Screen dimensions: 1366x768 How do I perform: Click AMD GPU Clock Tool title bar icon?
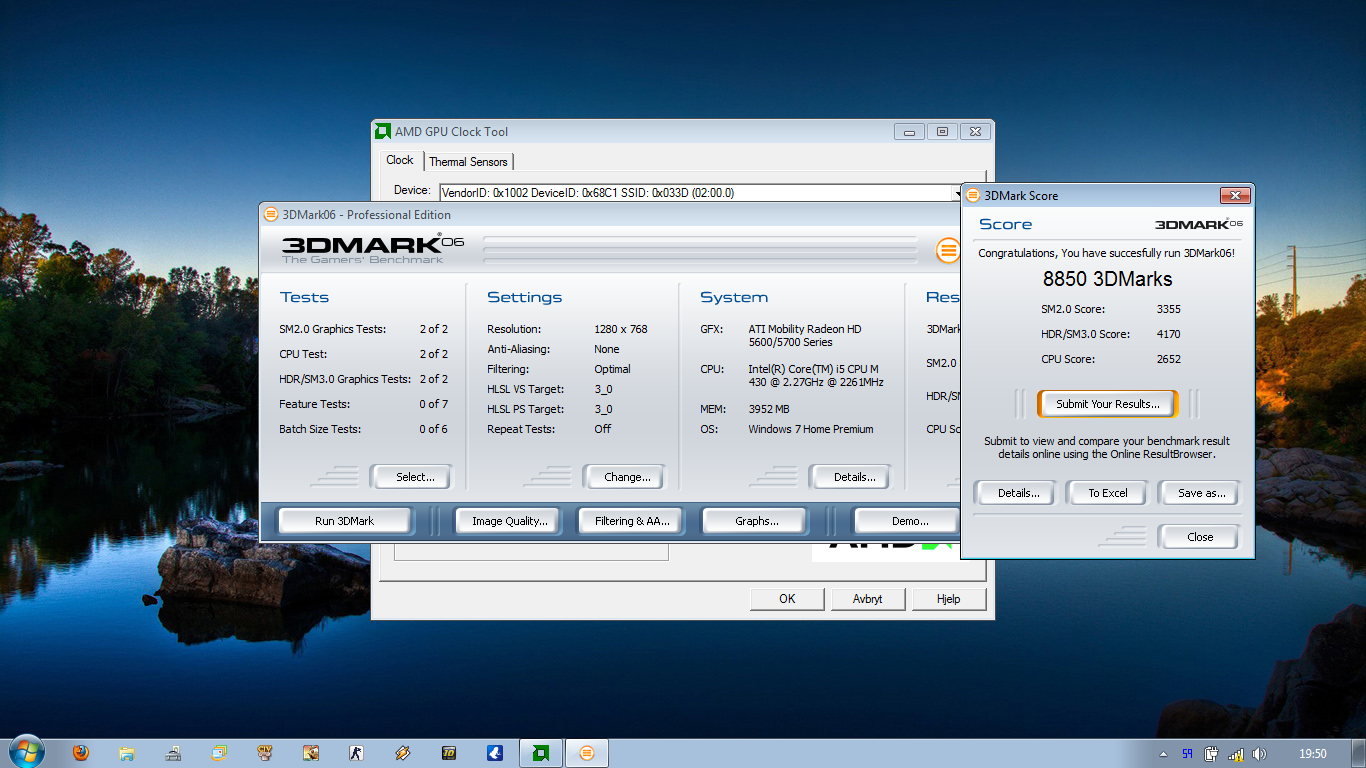pyautogui.click(x=382, y=131)
